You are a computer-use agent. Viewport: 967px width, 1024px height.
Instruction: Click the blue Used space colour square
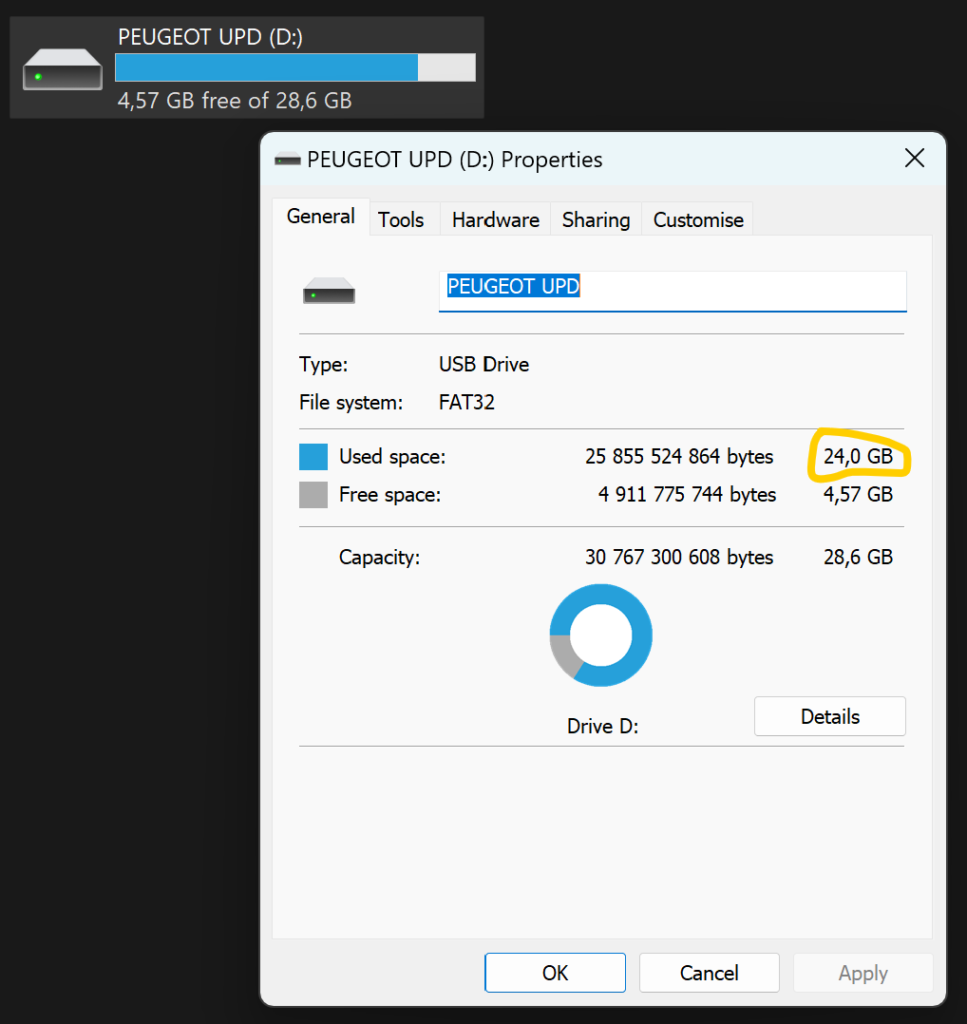(x=313, y=456)
